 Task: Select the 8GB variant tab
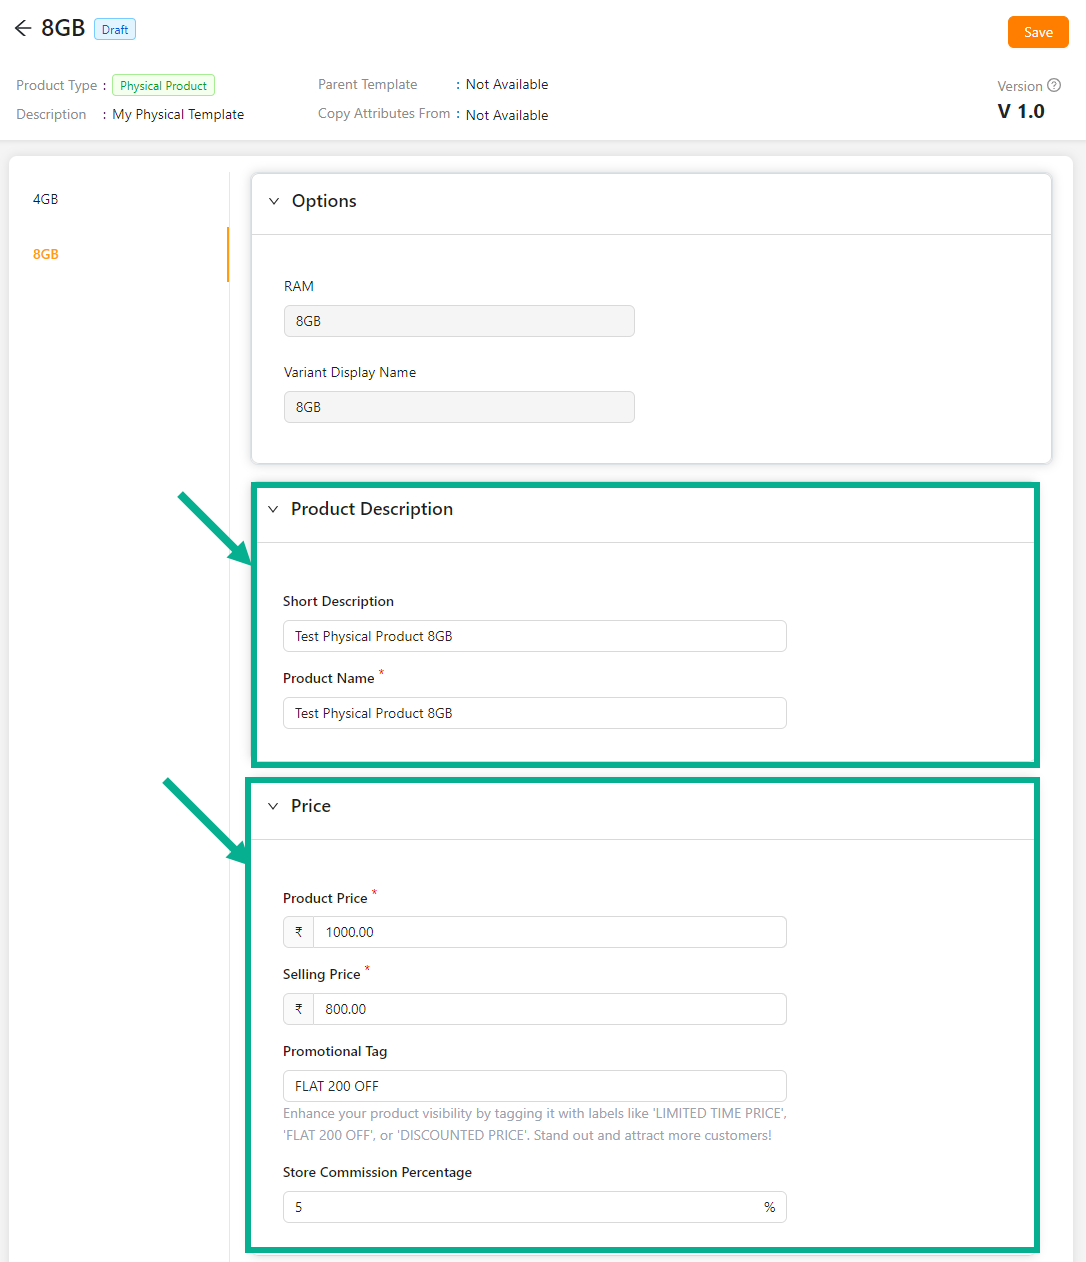[46, 254]
